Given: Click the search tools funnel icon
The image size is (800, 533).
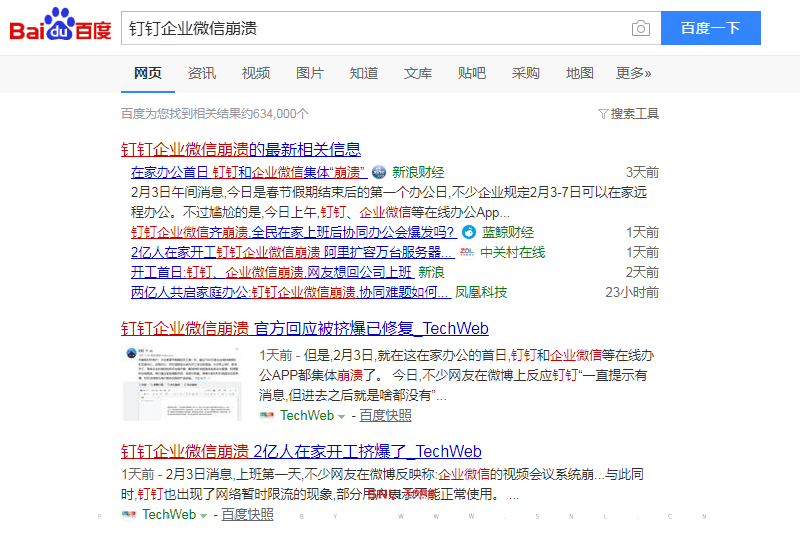Looking at the screenshot, I should (x=603, y=114).
